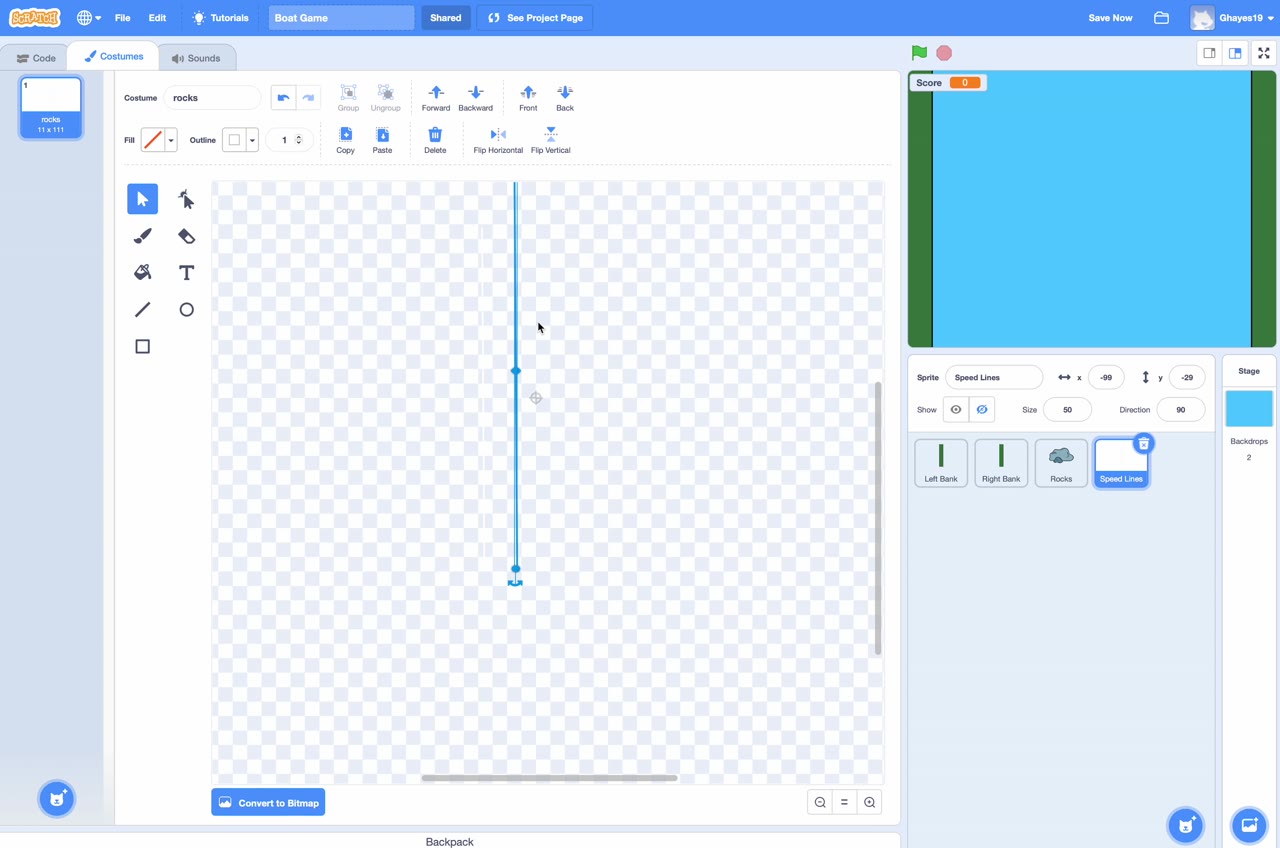Pick the Line tool
This screenshot has width=1280, height=848.
142,309
